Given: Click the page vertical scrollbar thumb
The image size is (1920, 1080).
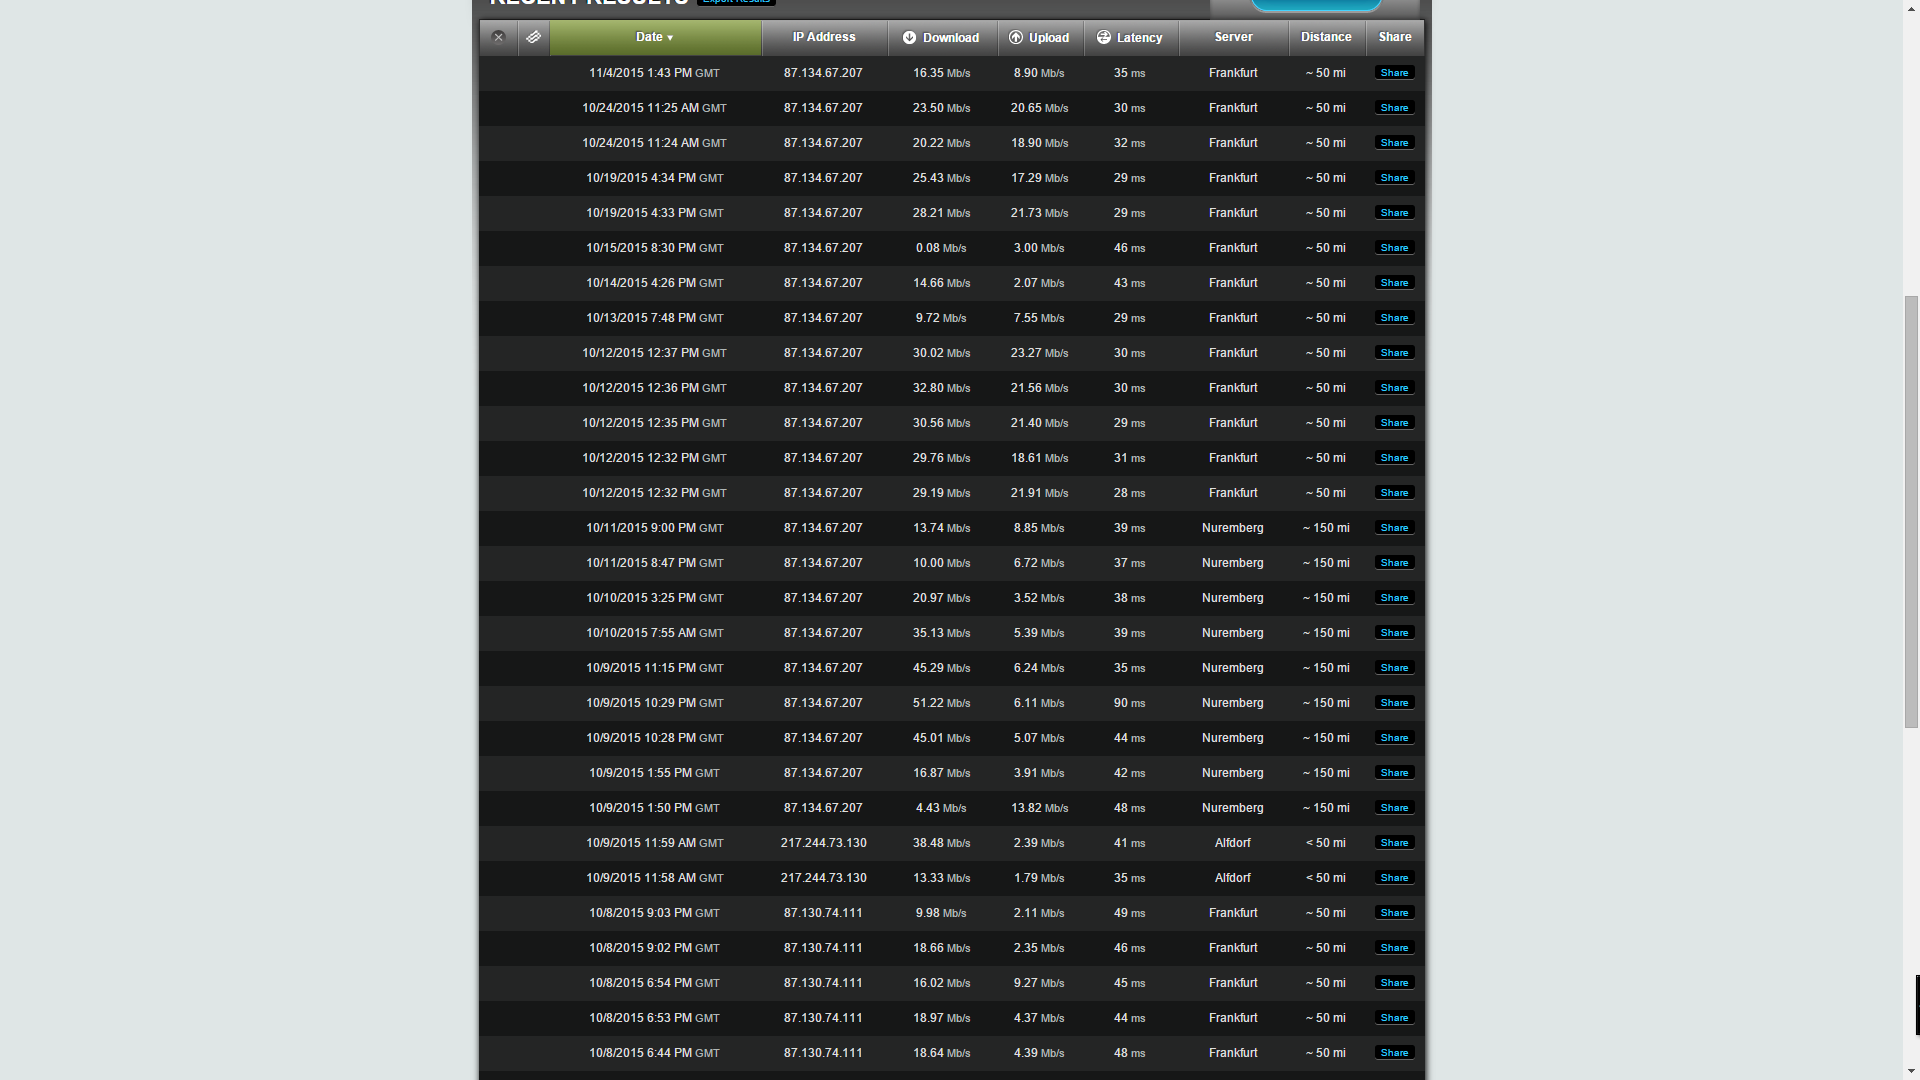Looking at the screenshot, I should click(1911, 510).
